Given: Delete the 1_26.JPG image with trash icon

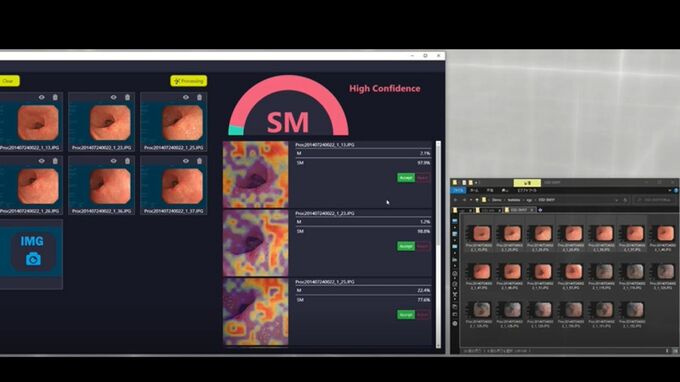Looking at the screenshot, I should coord(55,161).
